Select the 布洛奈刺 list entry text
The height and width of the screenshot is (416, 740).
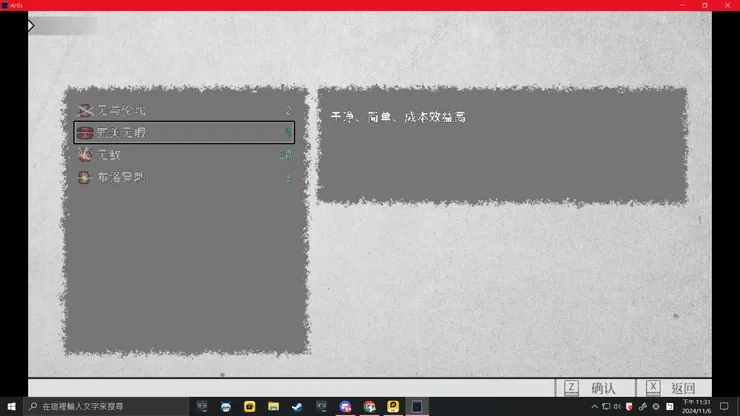pos(121,177)
